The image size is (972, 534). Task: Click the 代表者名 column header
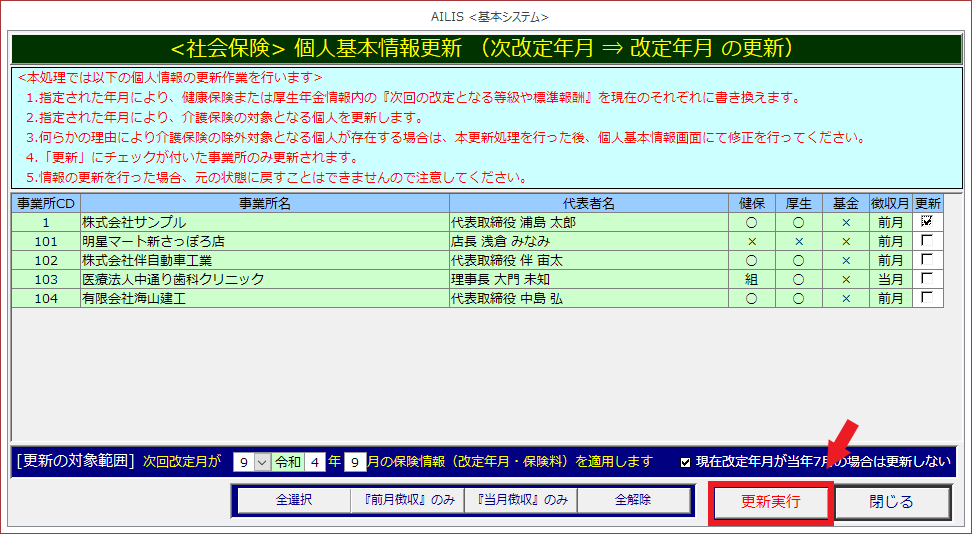(589, 203)
